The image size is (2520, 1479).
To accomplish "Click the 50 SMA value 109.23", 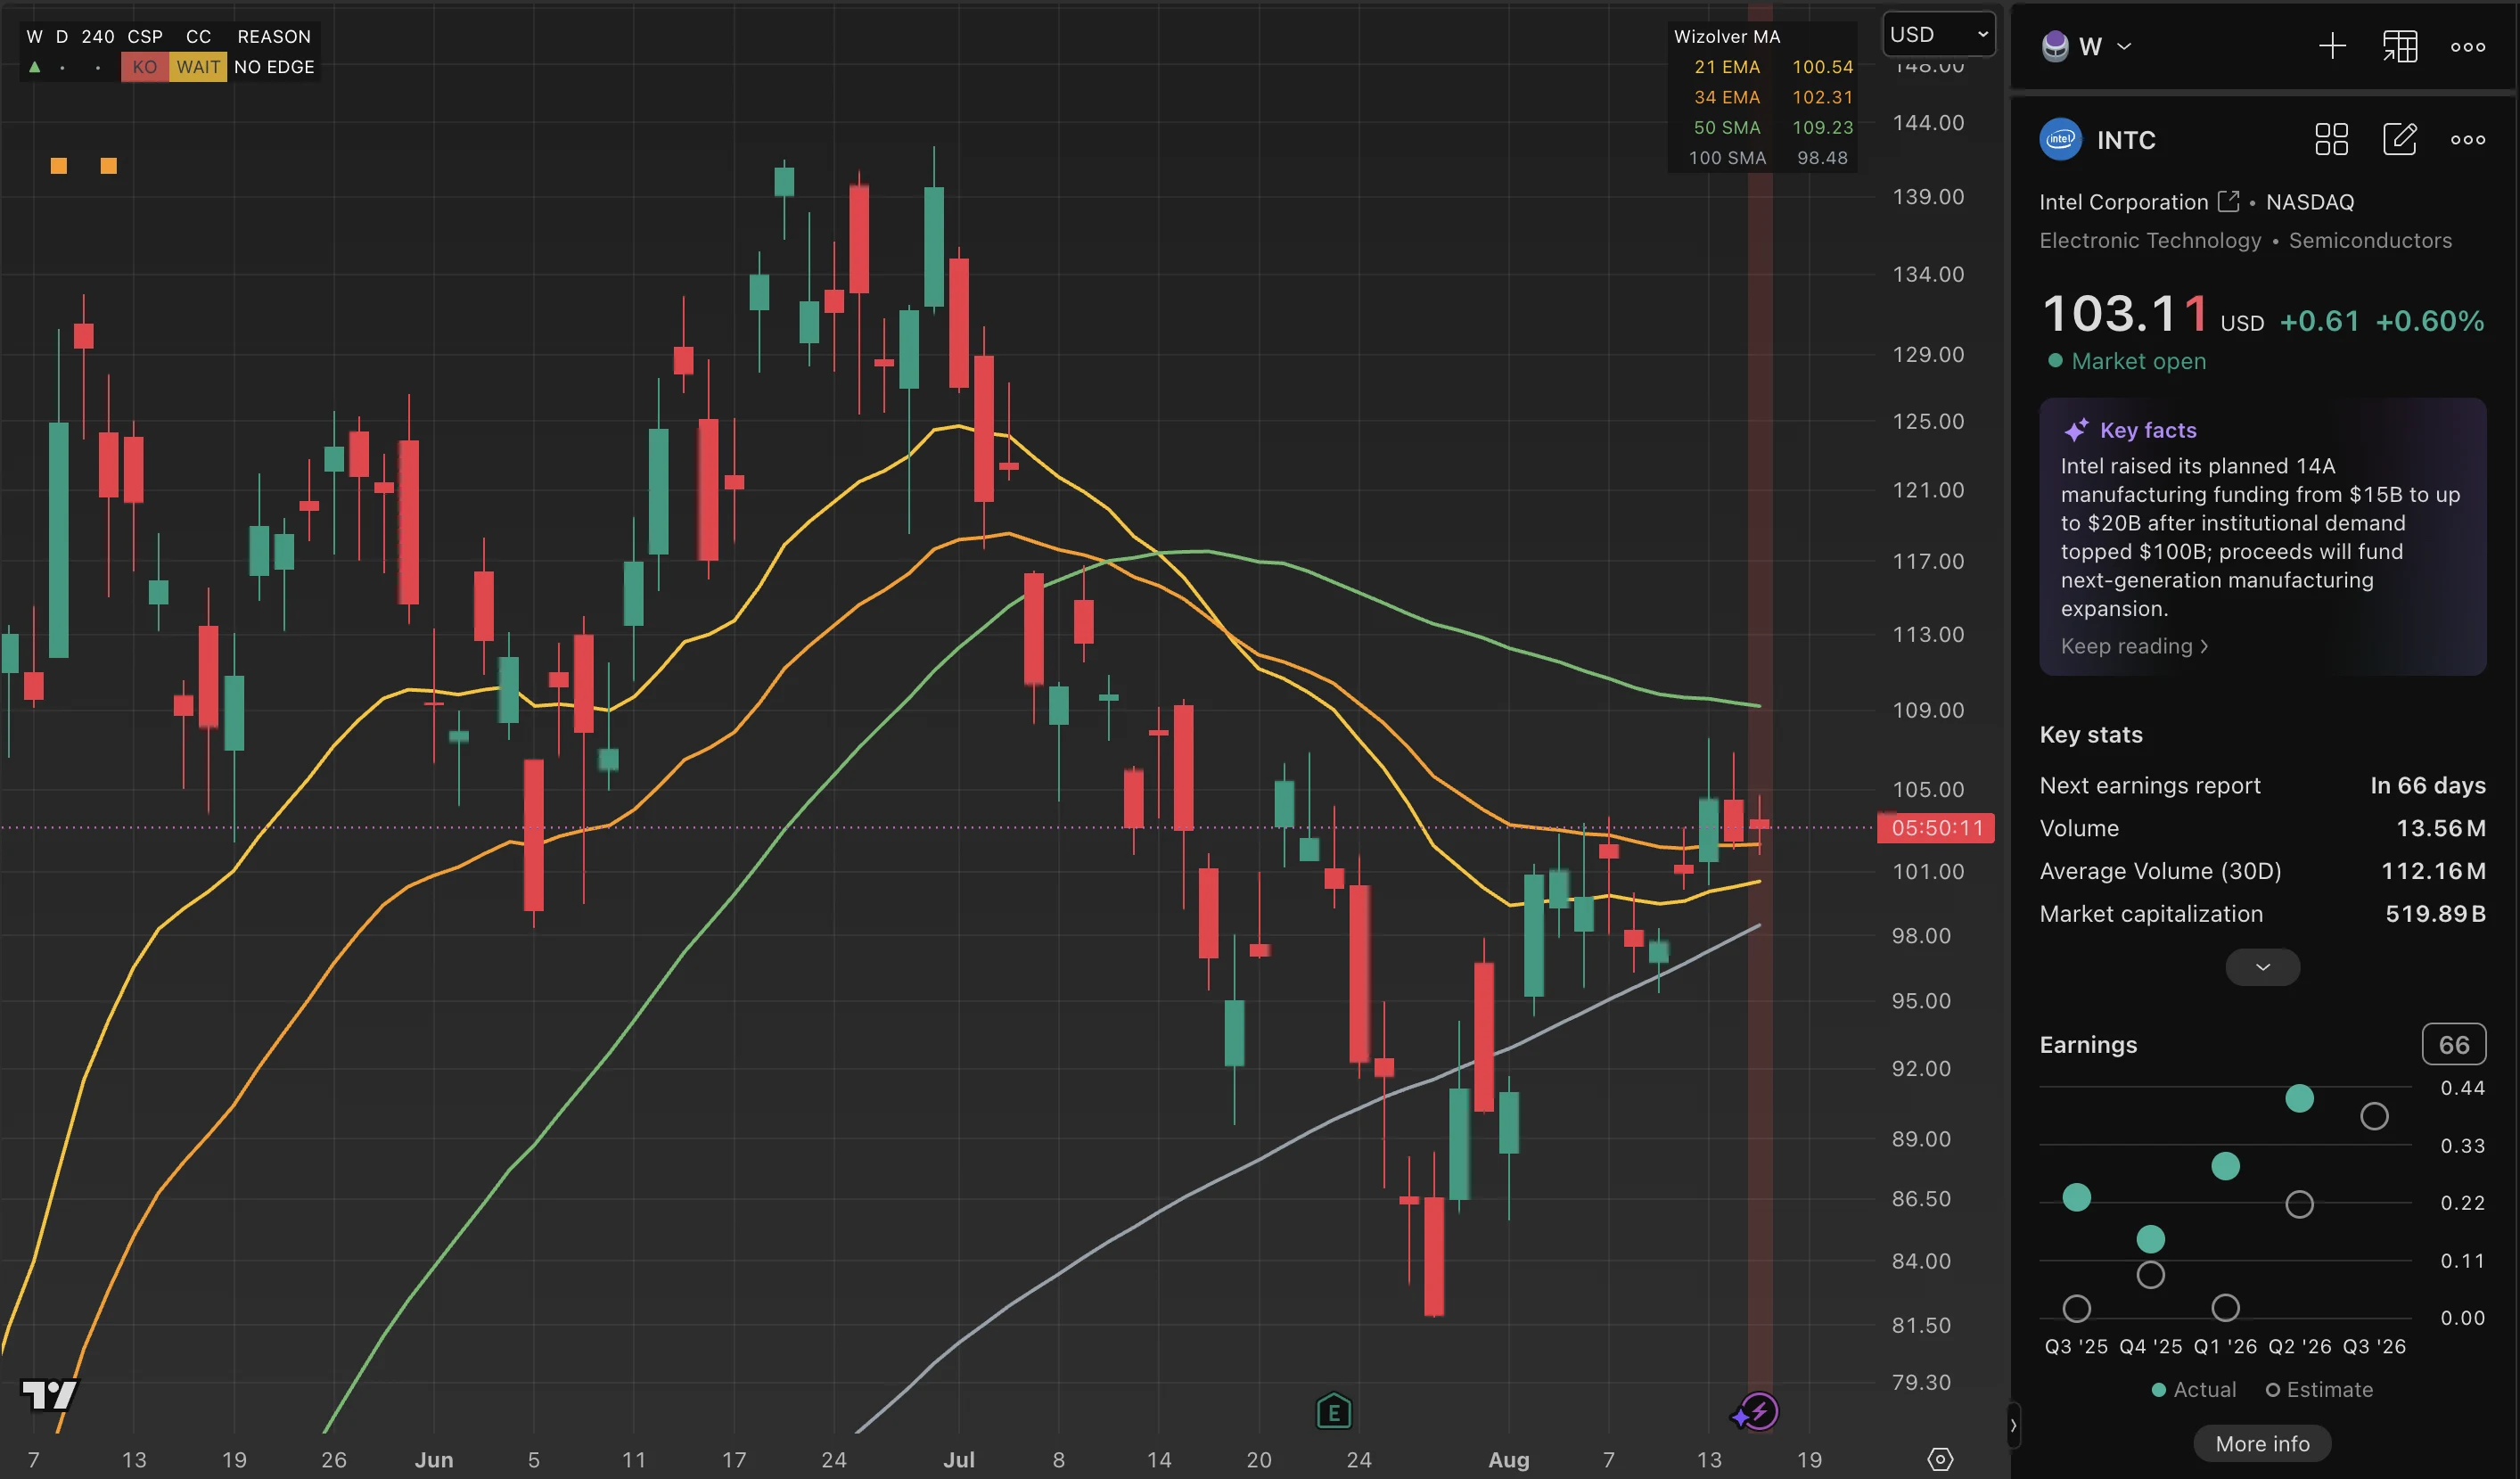I will point(1822,127).
